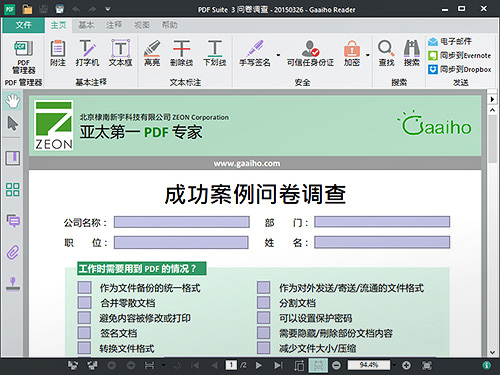The height and width of the screenshot is (375, 500).
Task: Activate the Hand pan tool in sidebar
Action: click(13, 101)
